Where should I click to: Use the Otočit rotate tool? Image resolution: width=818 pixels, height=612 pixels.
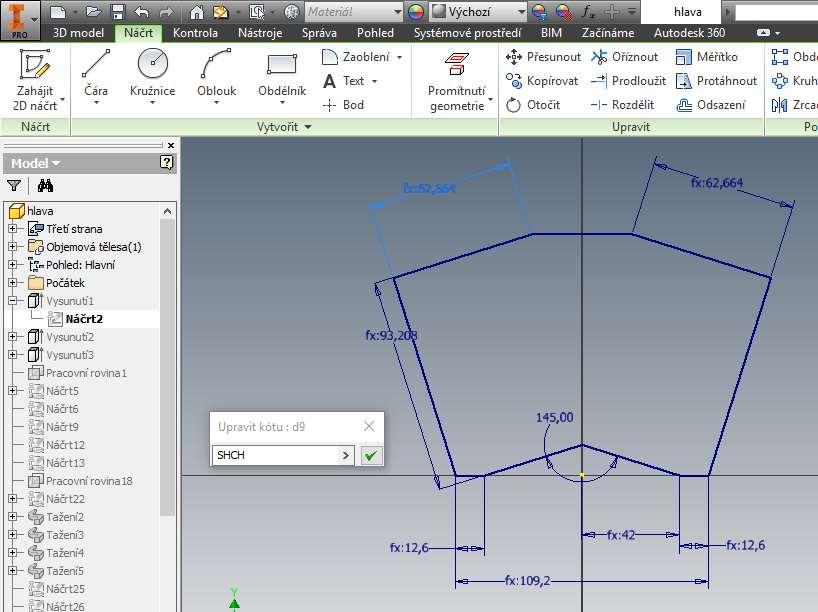533,105
